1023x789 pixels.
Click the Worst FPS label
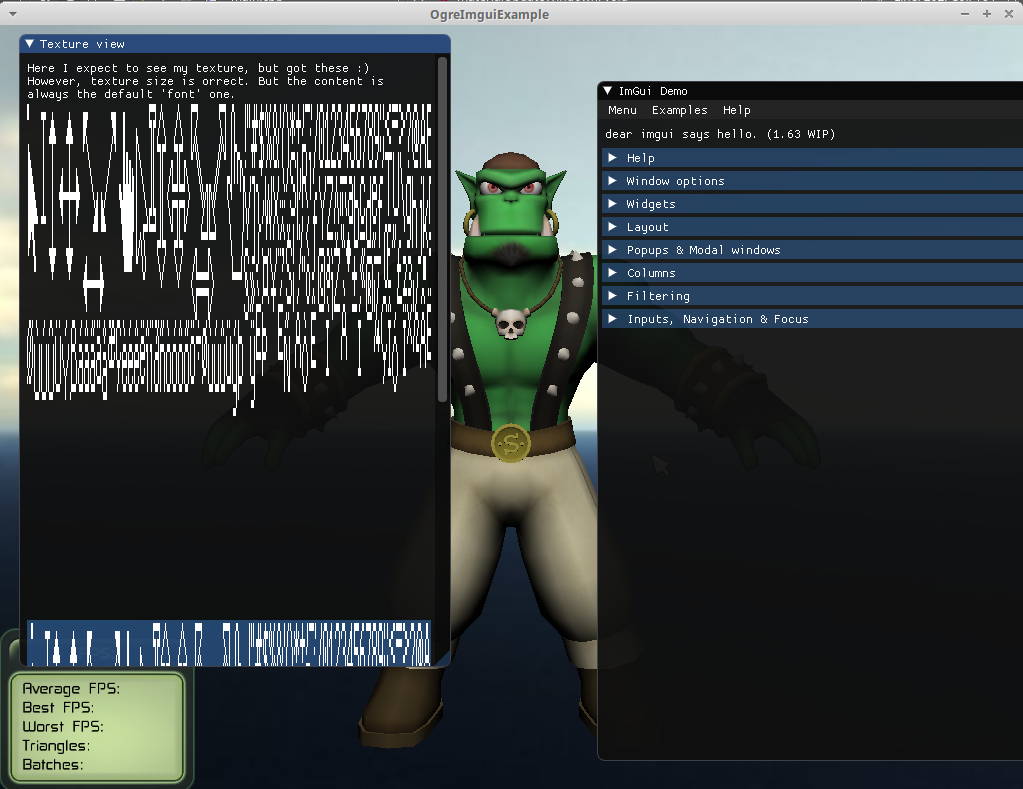click(63, 726)
